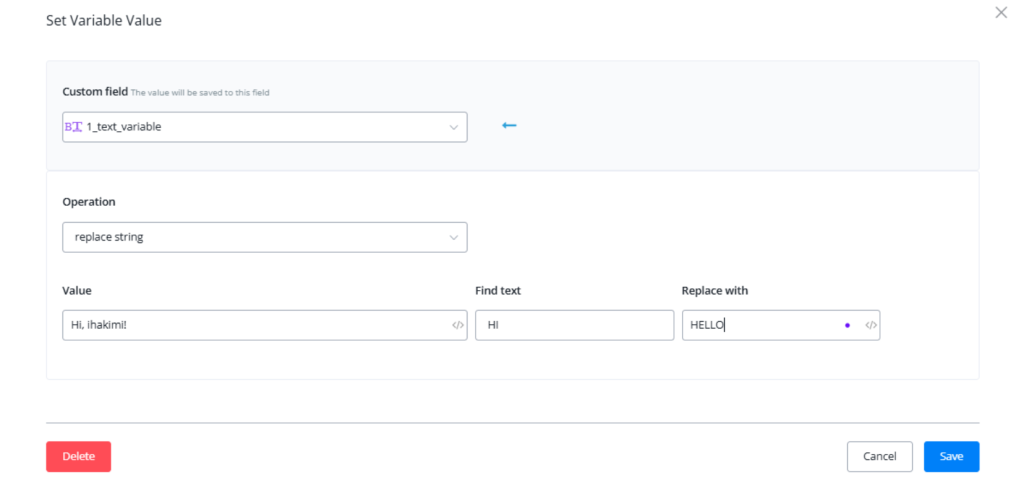
Task: Click the Operation label text
Action: 89,201
